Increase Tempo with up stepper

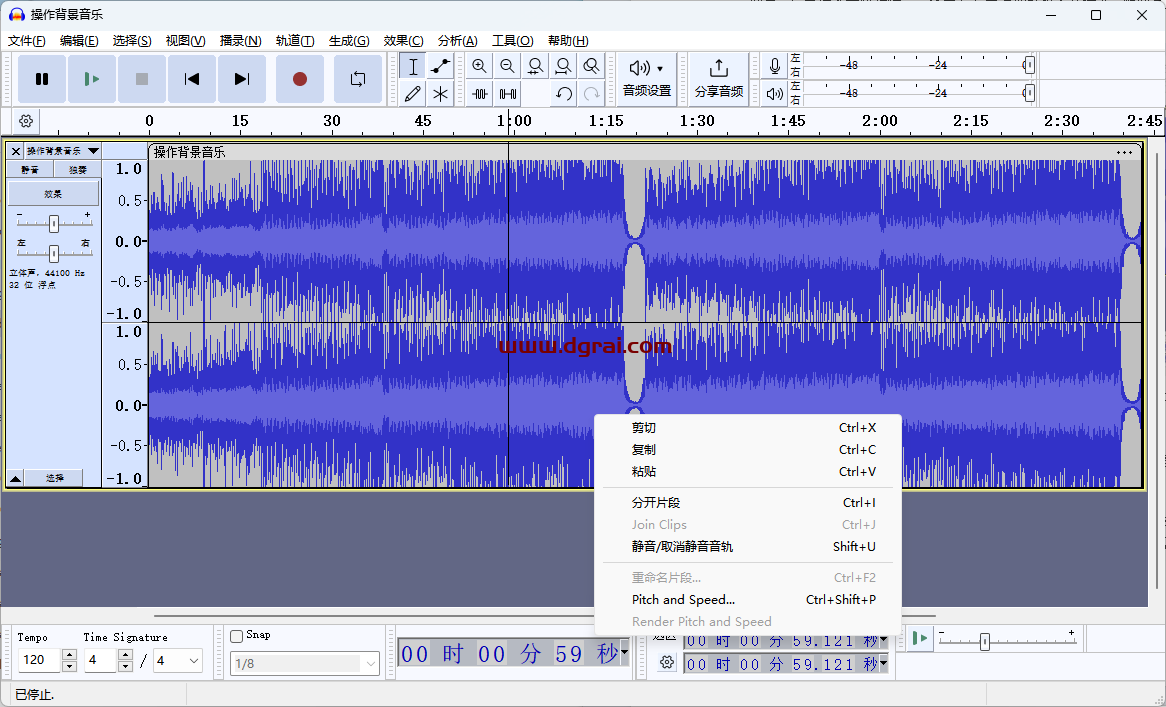coord(69,654)
